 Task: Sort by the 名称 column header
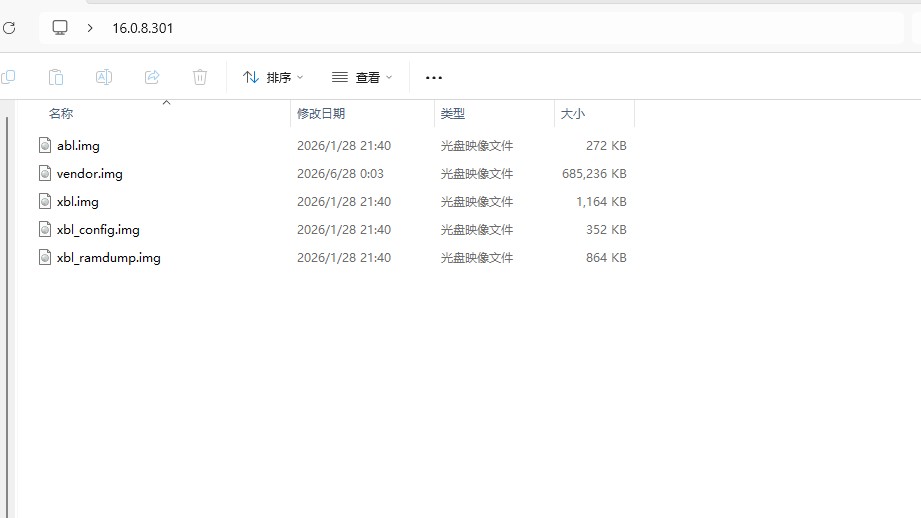tap(61, 113)
